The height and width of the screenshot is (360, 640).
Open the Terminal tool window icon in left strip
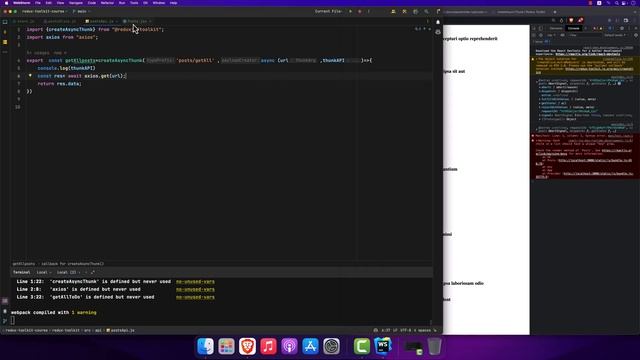pos(5,301)
